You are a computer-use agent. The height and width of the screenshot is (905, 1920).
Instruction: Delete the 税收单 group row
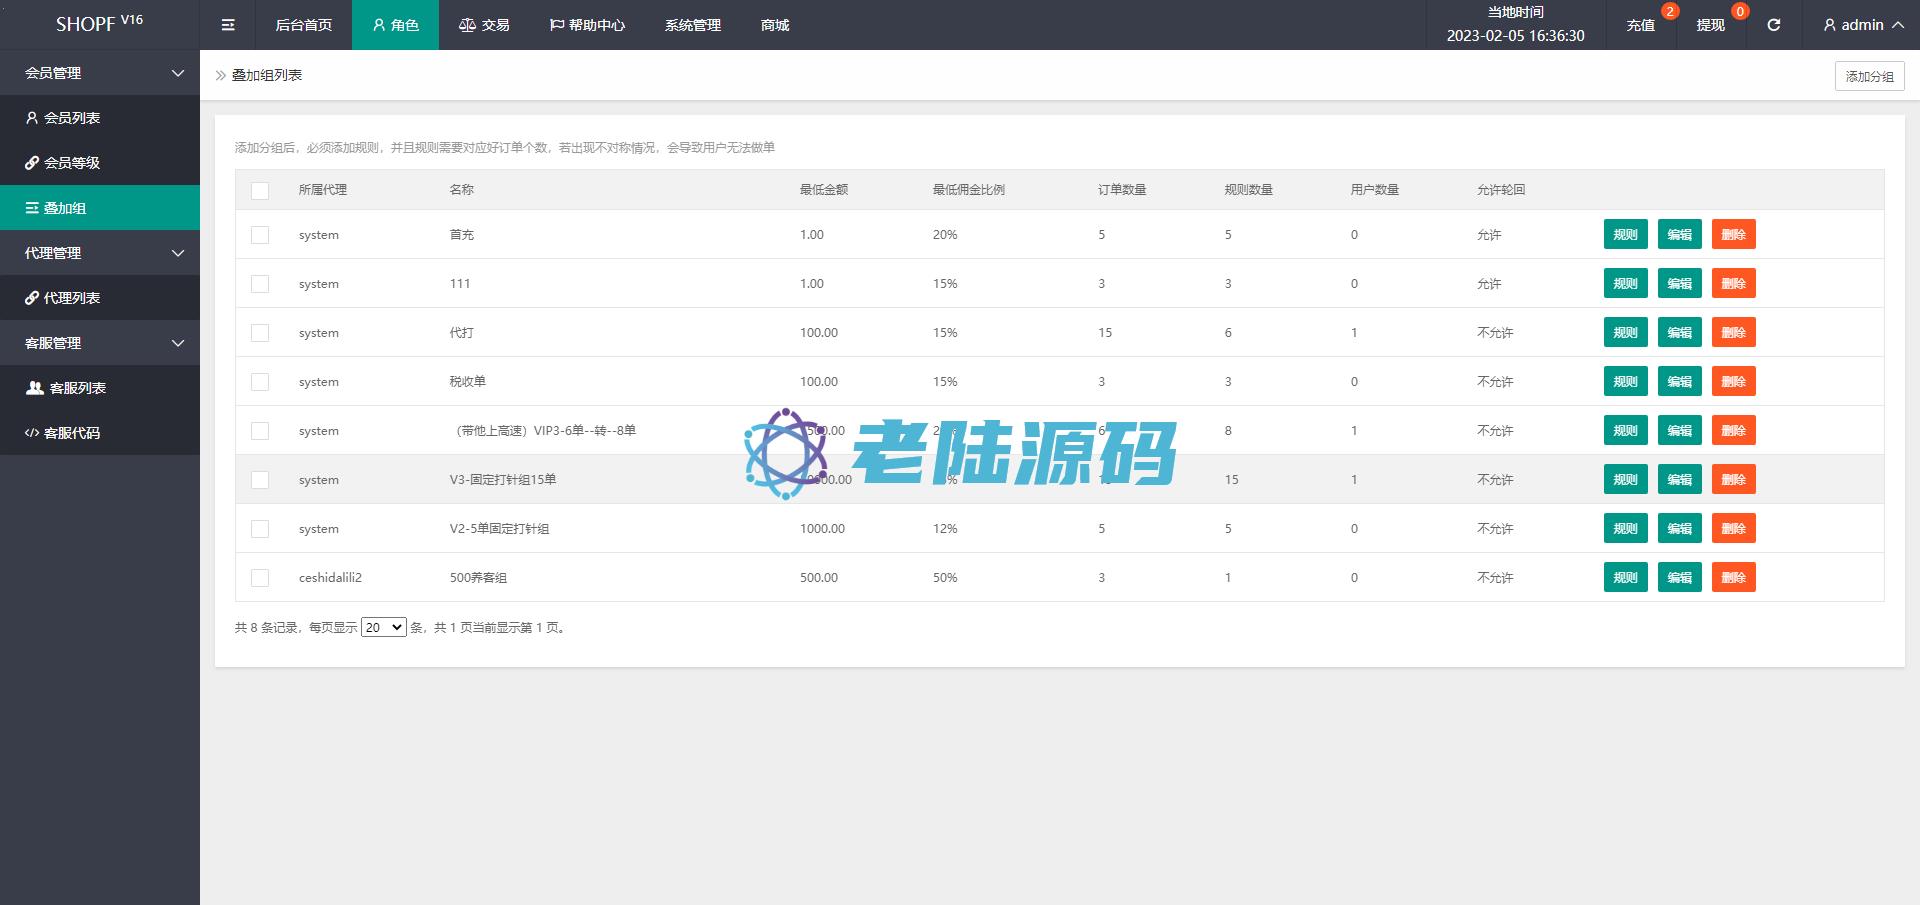coord(1733,382)
